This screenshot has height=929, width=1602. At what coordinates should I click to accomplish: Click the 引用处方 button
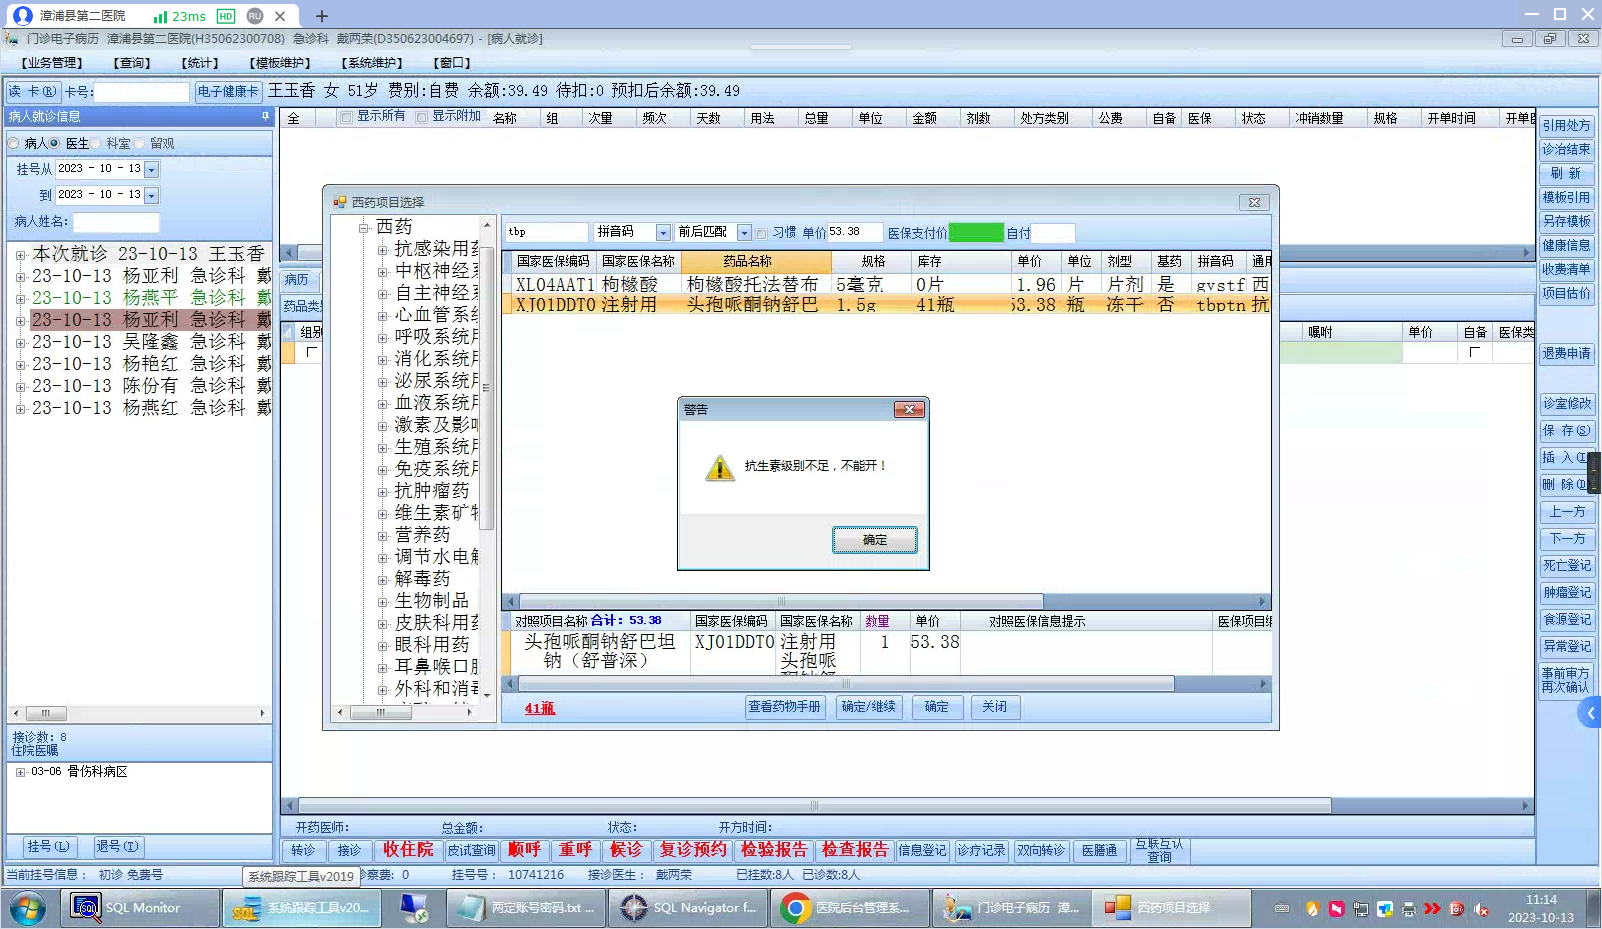(x=1566, y=126)
